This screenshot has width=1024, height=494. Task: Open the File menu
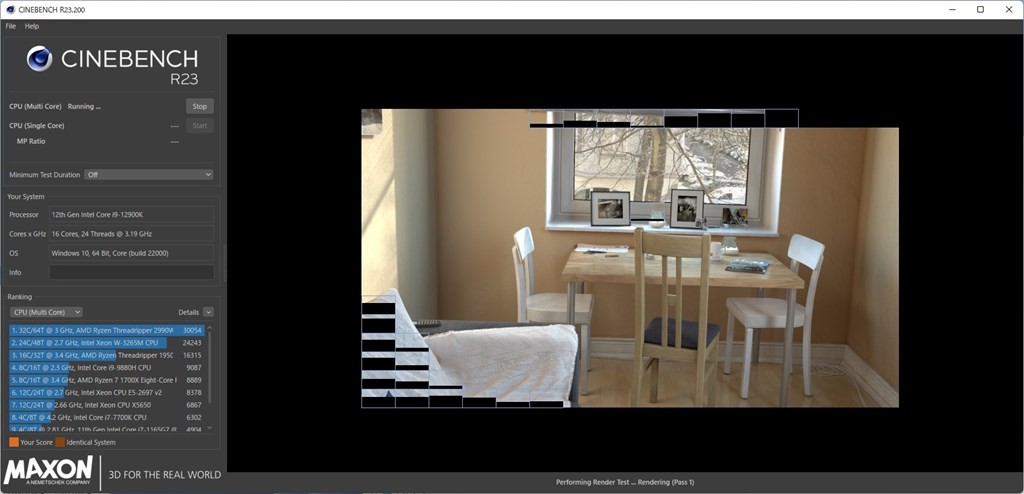(11, 26)
